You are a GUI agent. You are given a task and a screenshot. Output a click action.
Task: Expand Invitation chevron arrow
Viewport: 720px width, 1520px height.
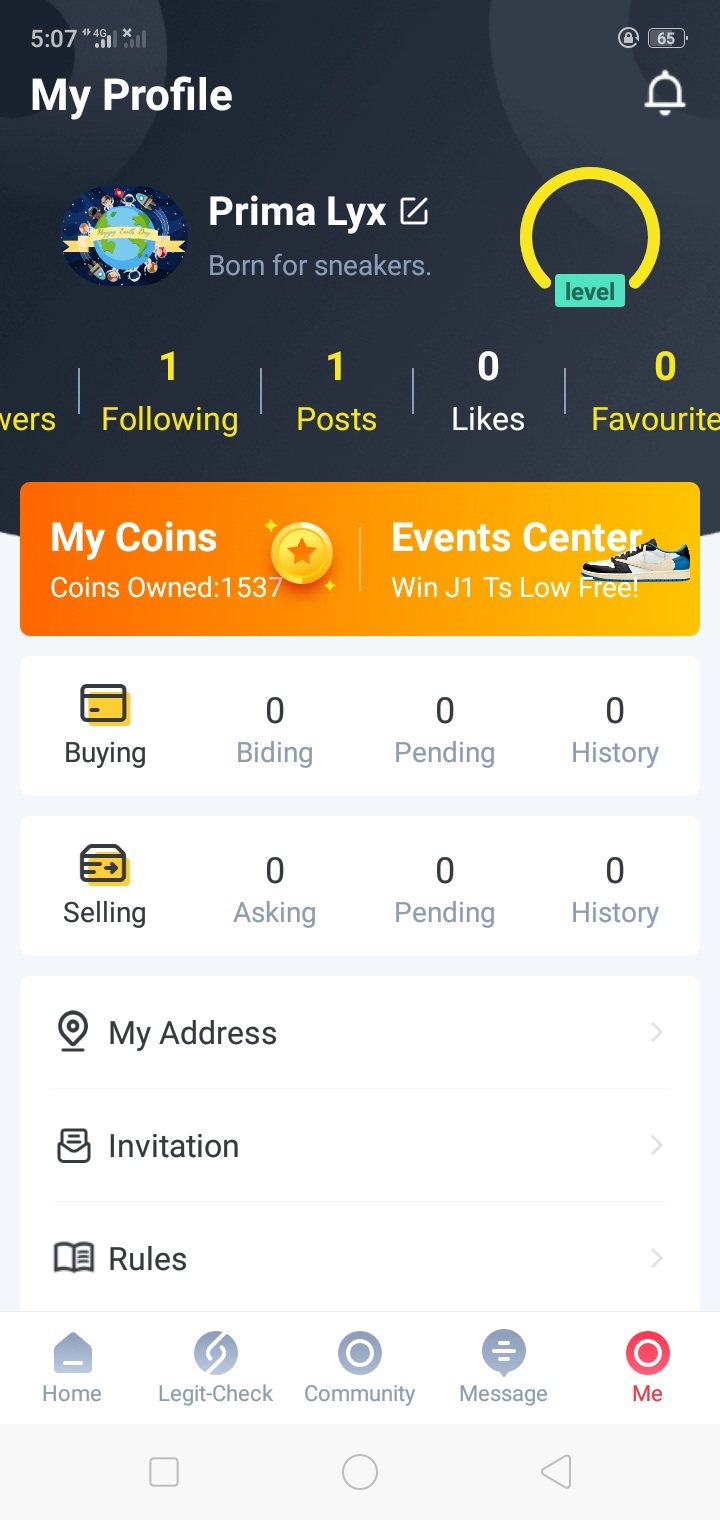(x=656, y=1145)
